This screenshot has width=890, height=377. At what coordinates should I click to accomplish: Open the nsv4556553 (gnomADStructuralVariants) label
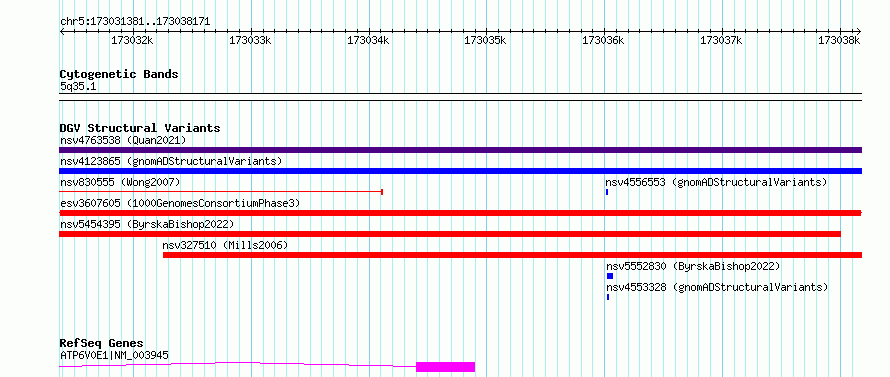point(716,182)
